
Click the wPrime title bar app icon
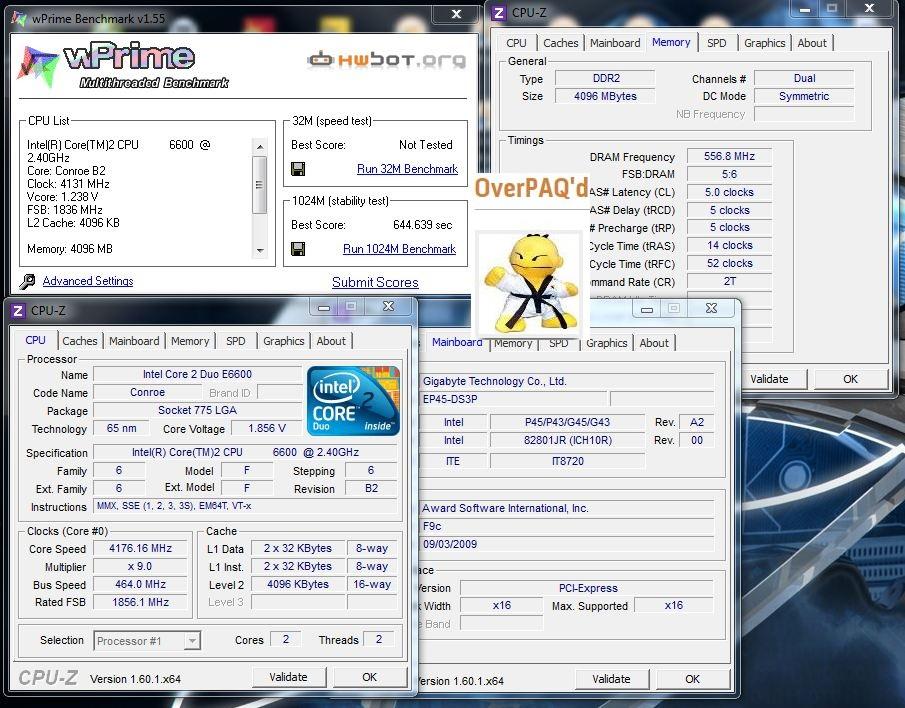tap(18, 18)
